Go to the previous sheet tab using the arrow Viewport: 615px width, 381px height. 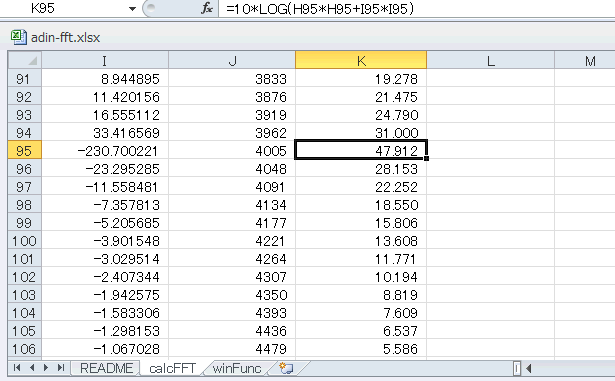(32, 368)
